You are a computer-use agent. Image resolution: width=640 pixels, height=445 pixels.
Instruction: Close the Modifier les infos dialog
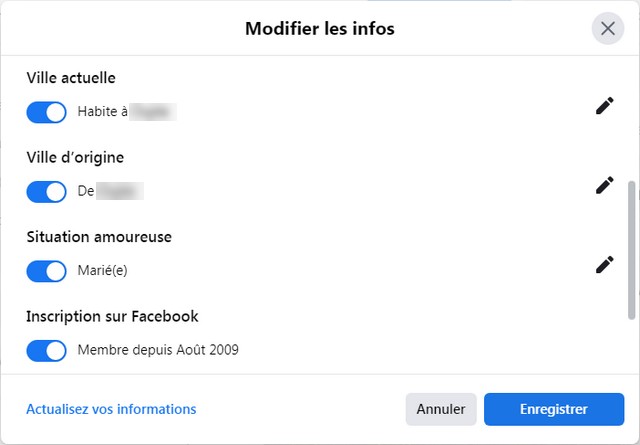(608, 29)
